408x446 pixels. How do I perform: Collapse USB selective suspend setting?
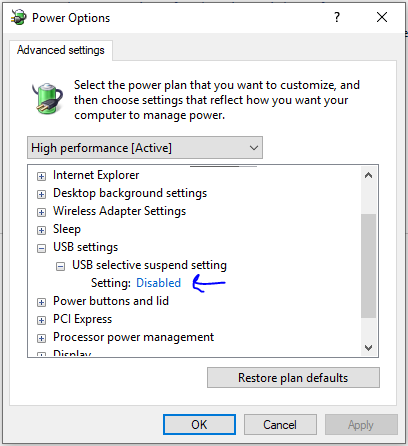click(60, 266)
